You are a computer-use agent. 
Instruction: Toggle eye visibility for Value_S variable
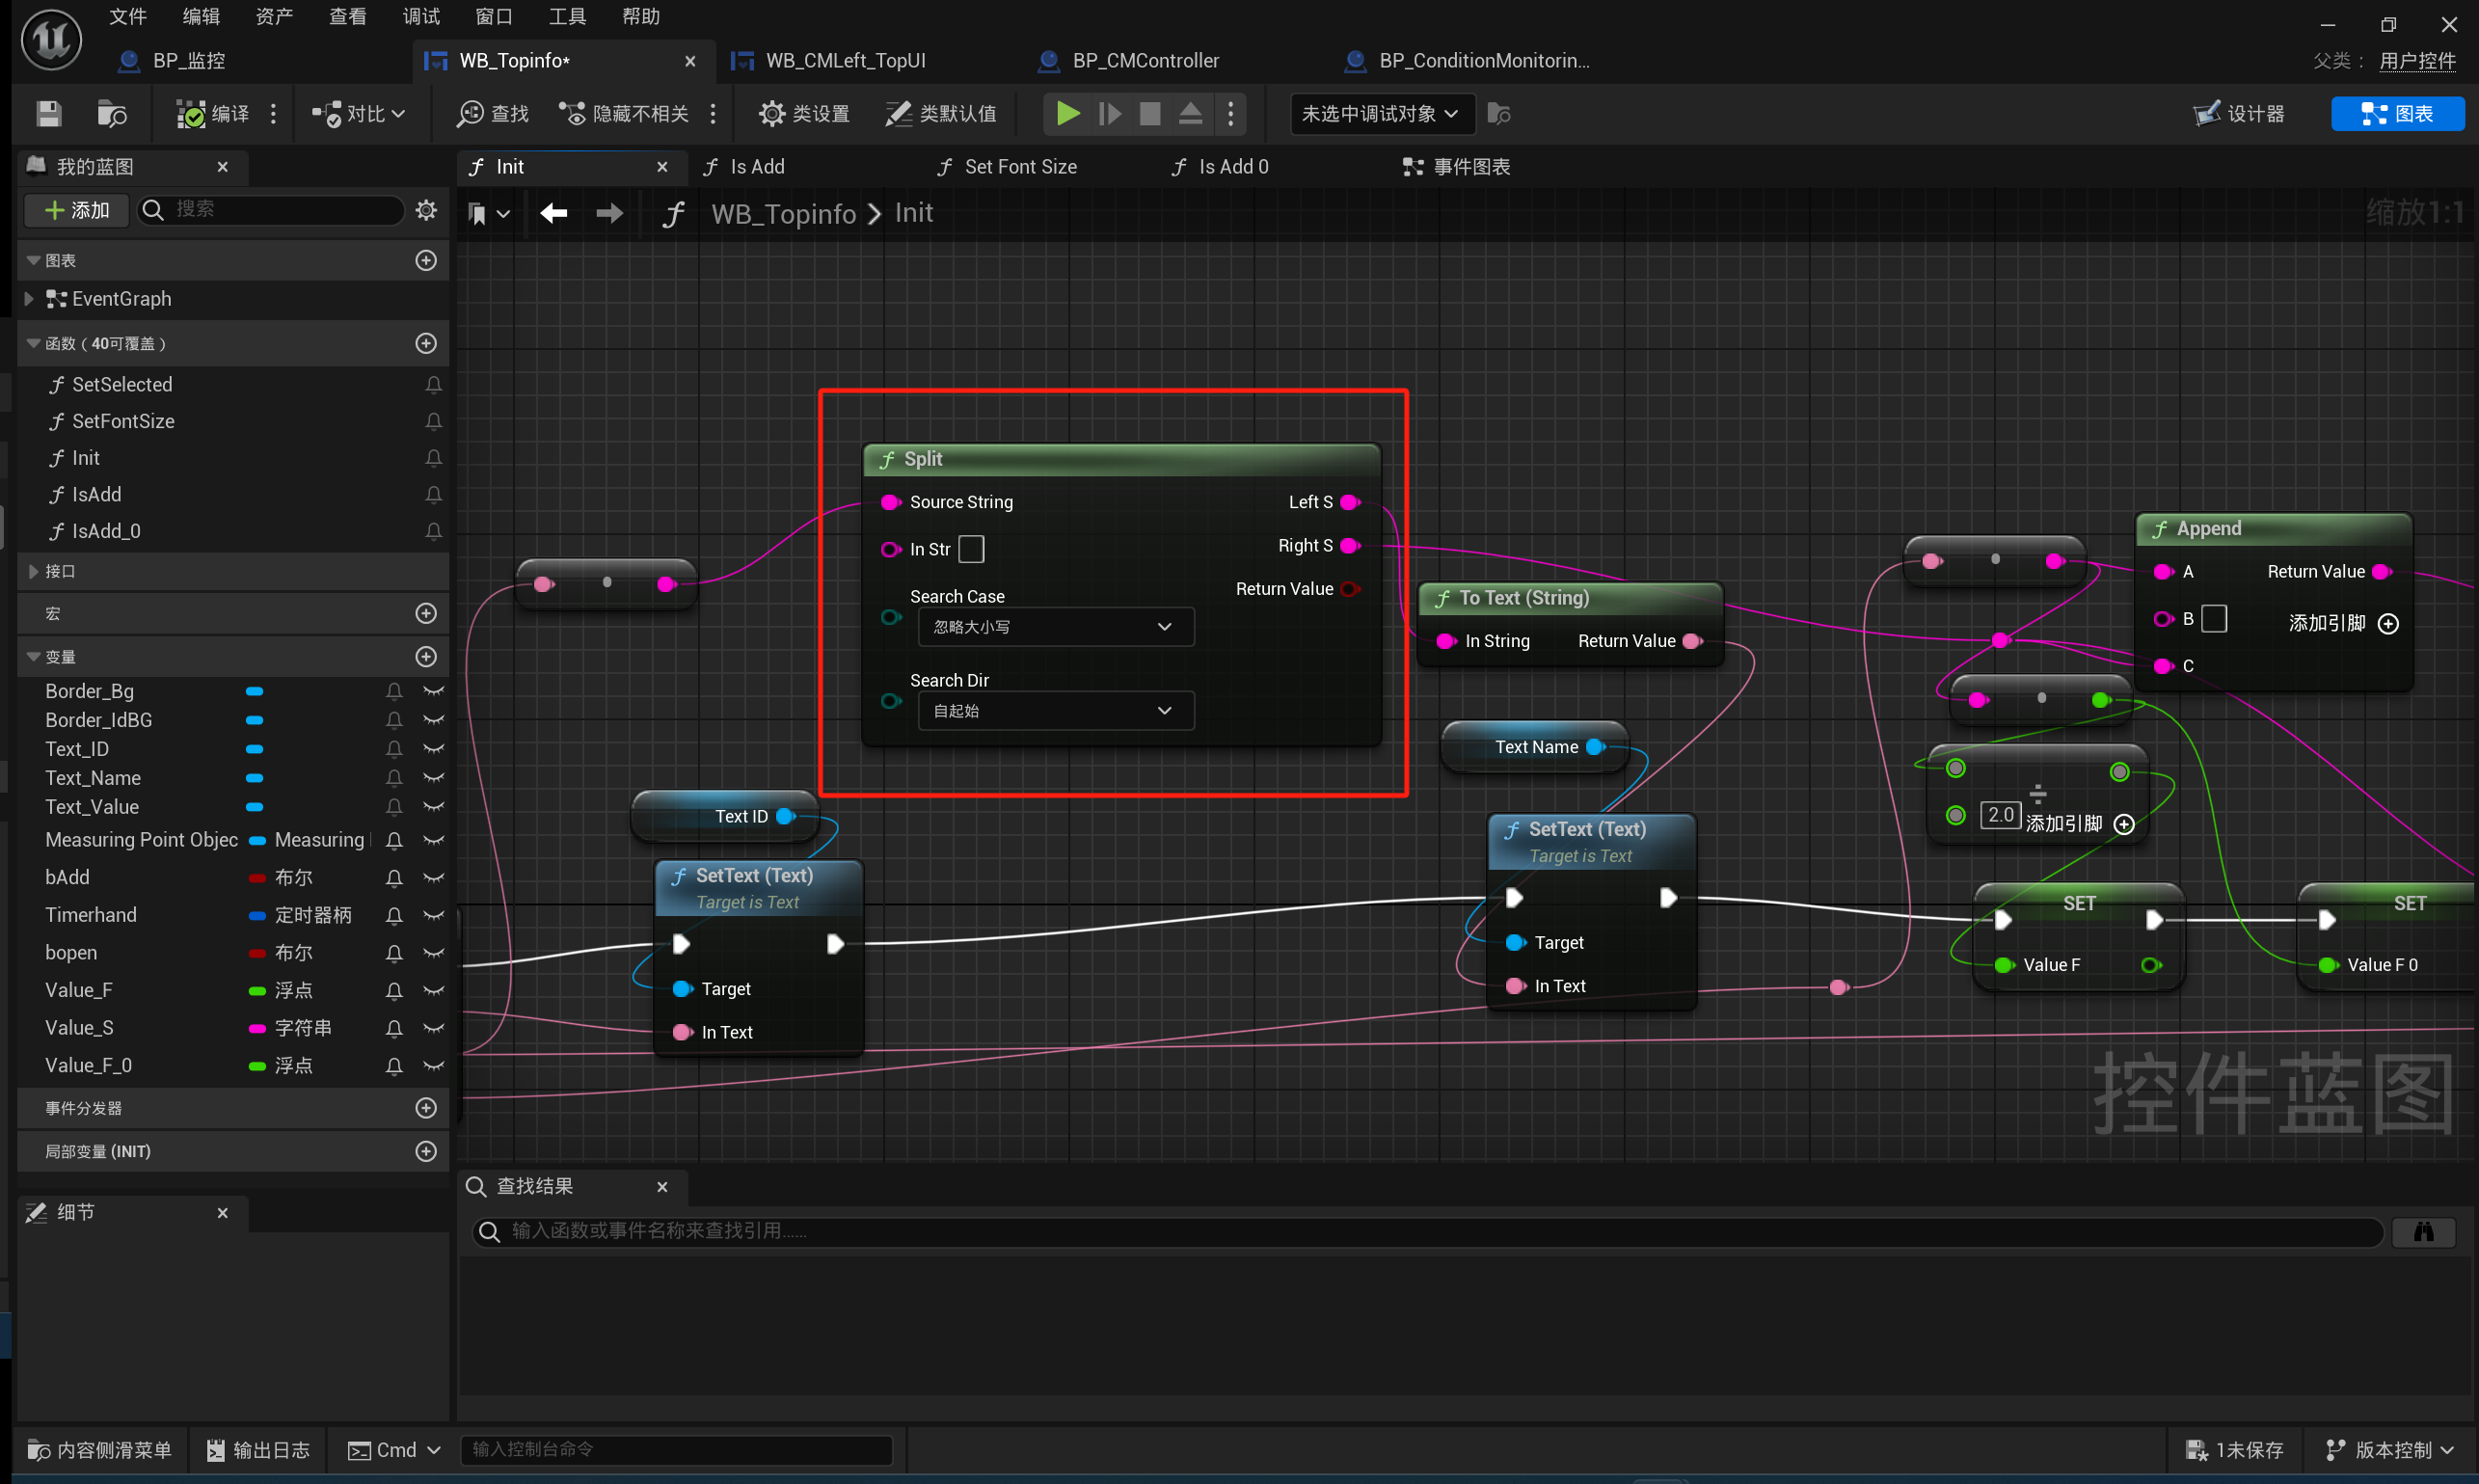pos(433,1028)
